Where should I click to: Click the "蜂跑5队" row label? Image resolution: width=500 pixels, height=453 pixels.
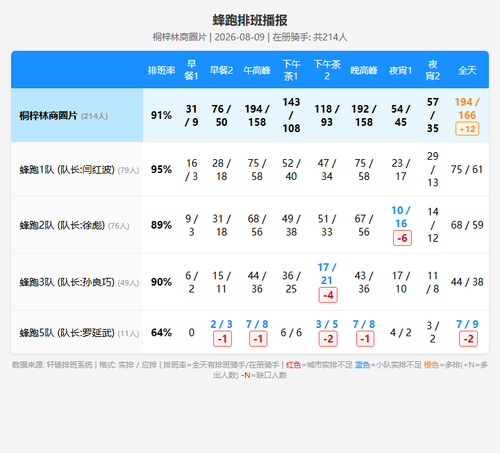(x=79, y=333)
